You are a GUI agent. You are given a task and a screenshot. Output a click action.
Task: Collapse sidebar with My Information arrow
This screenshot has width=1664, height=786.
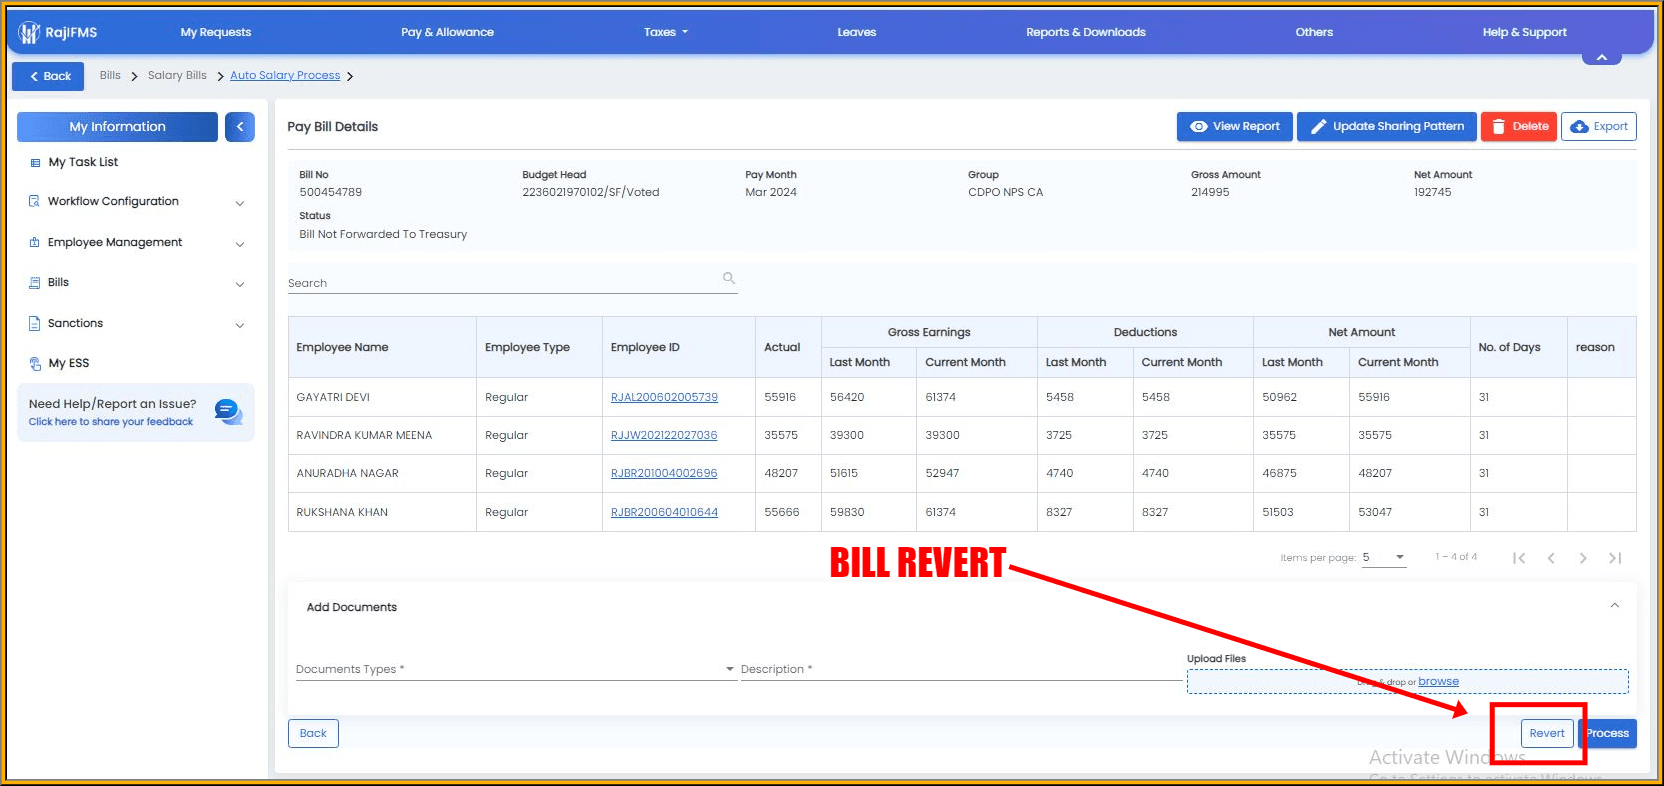(x=240, y=127)
